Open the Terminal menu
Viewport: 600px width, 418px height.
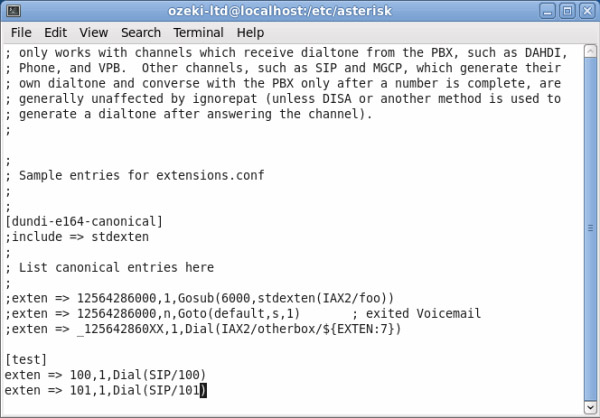tap(198, 33)
